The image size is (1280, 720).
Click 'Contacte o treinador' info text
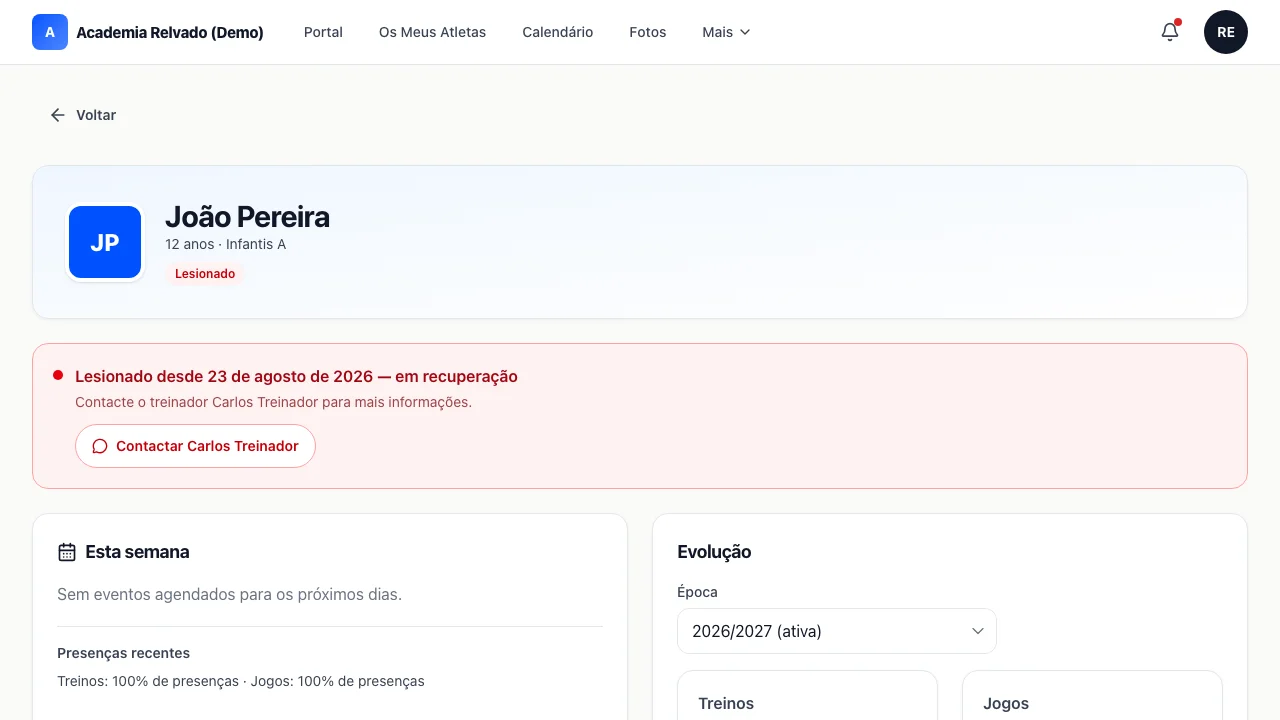(x=273, y=402)
